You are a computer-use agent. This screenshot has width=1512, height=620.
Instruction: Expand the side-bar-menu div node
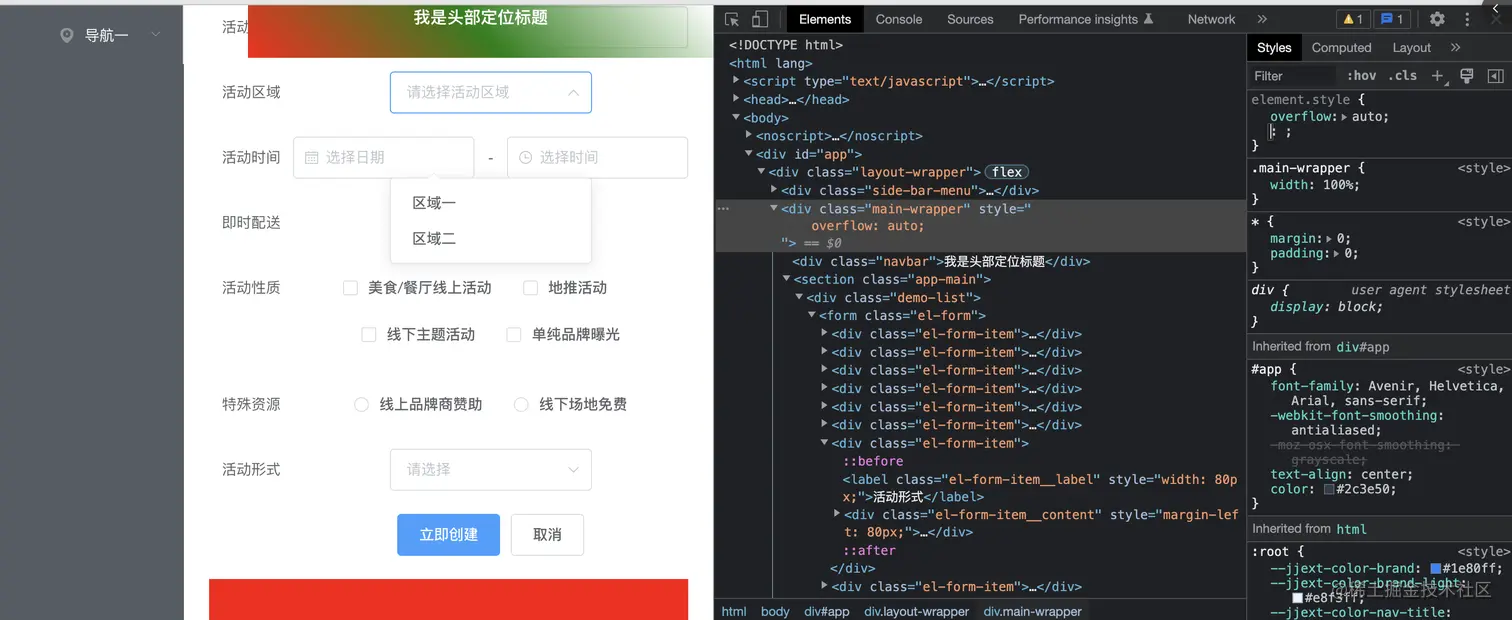pyautogui.click(x=774, y=190)
